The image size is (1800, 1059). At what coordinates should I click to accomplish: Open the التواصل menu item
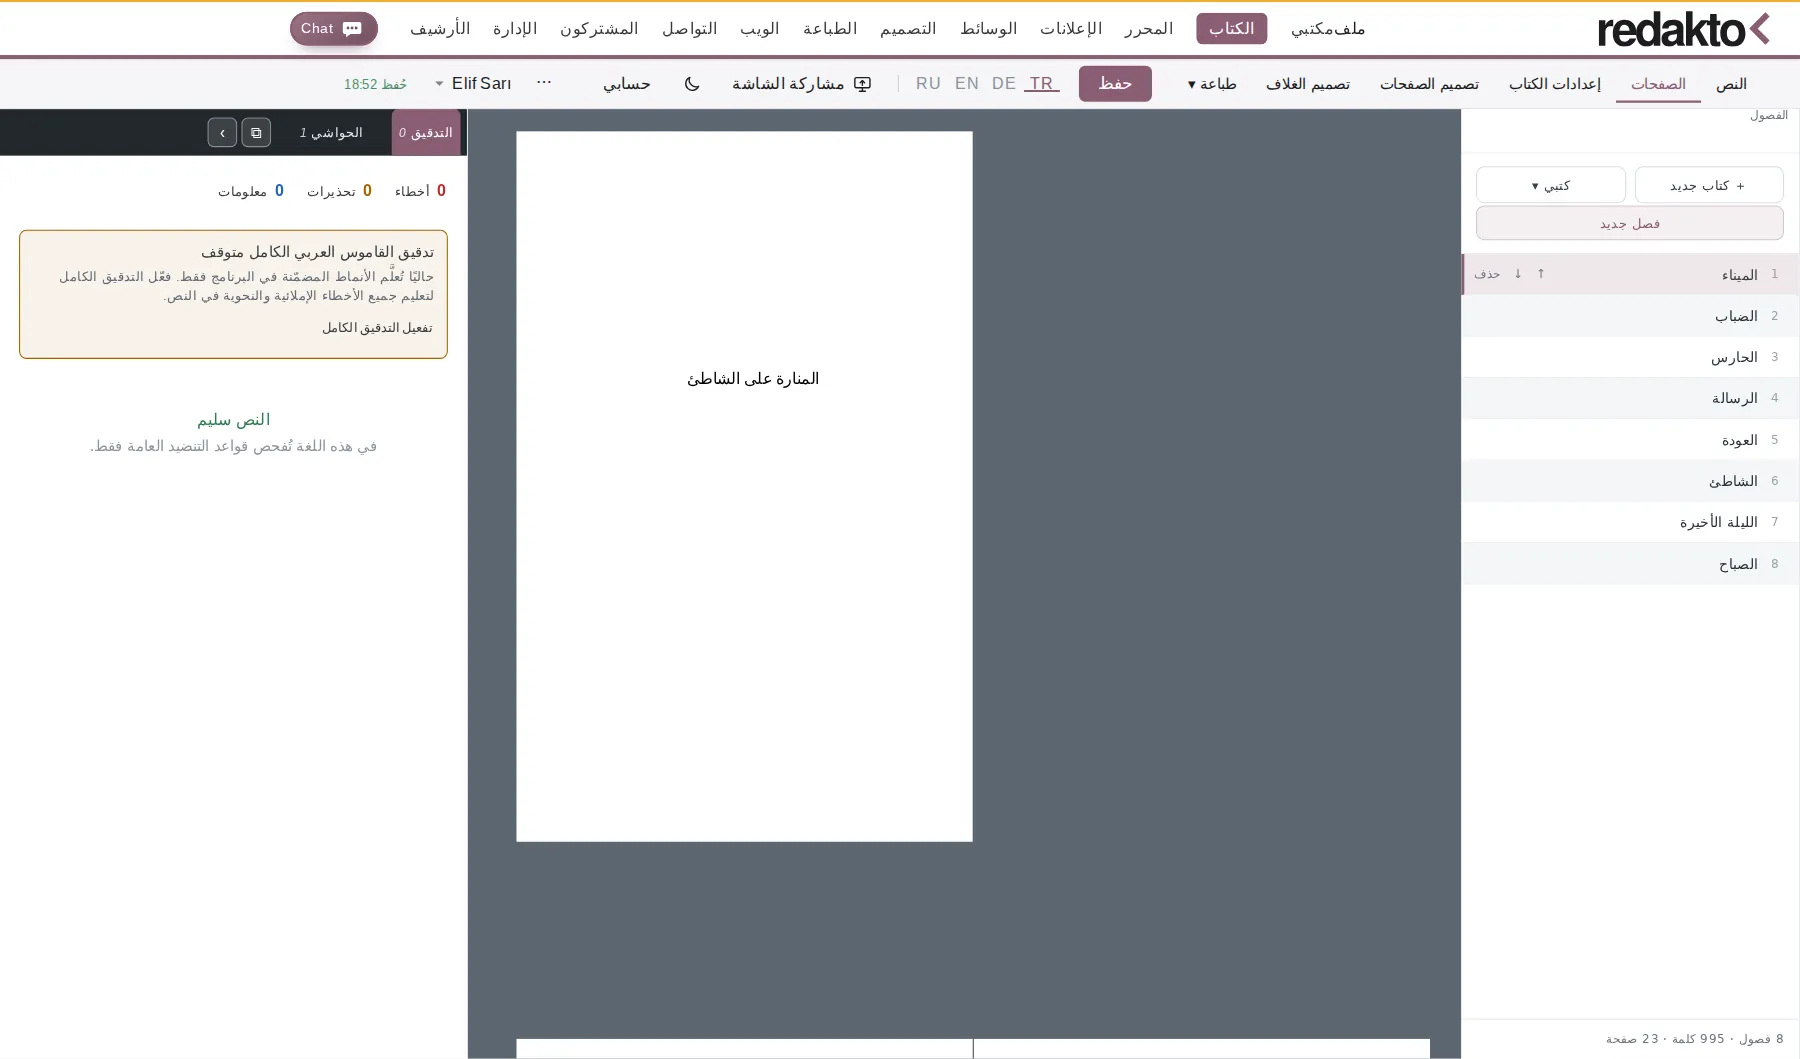coord(689,29)
